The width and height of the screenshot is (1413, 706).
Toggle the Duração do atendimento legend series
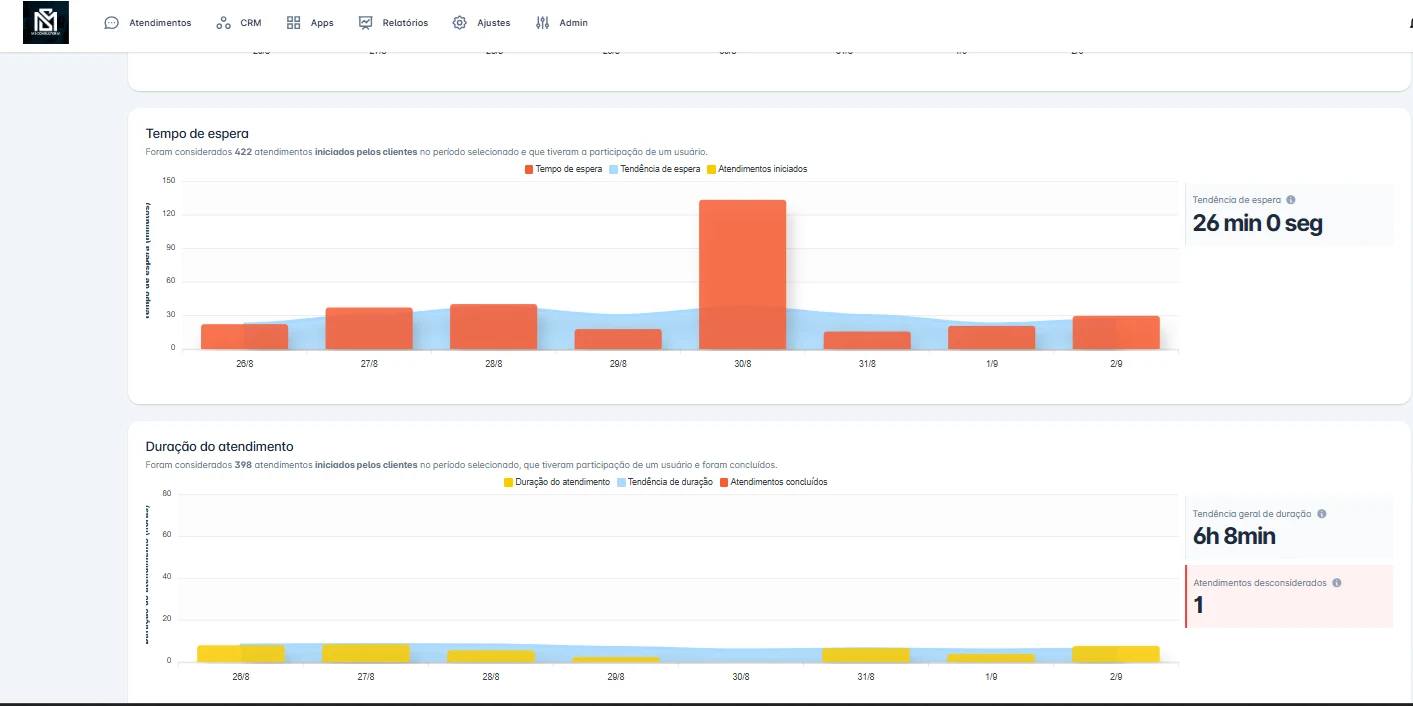(556, 482)
